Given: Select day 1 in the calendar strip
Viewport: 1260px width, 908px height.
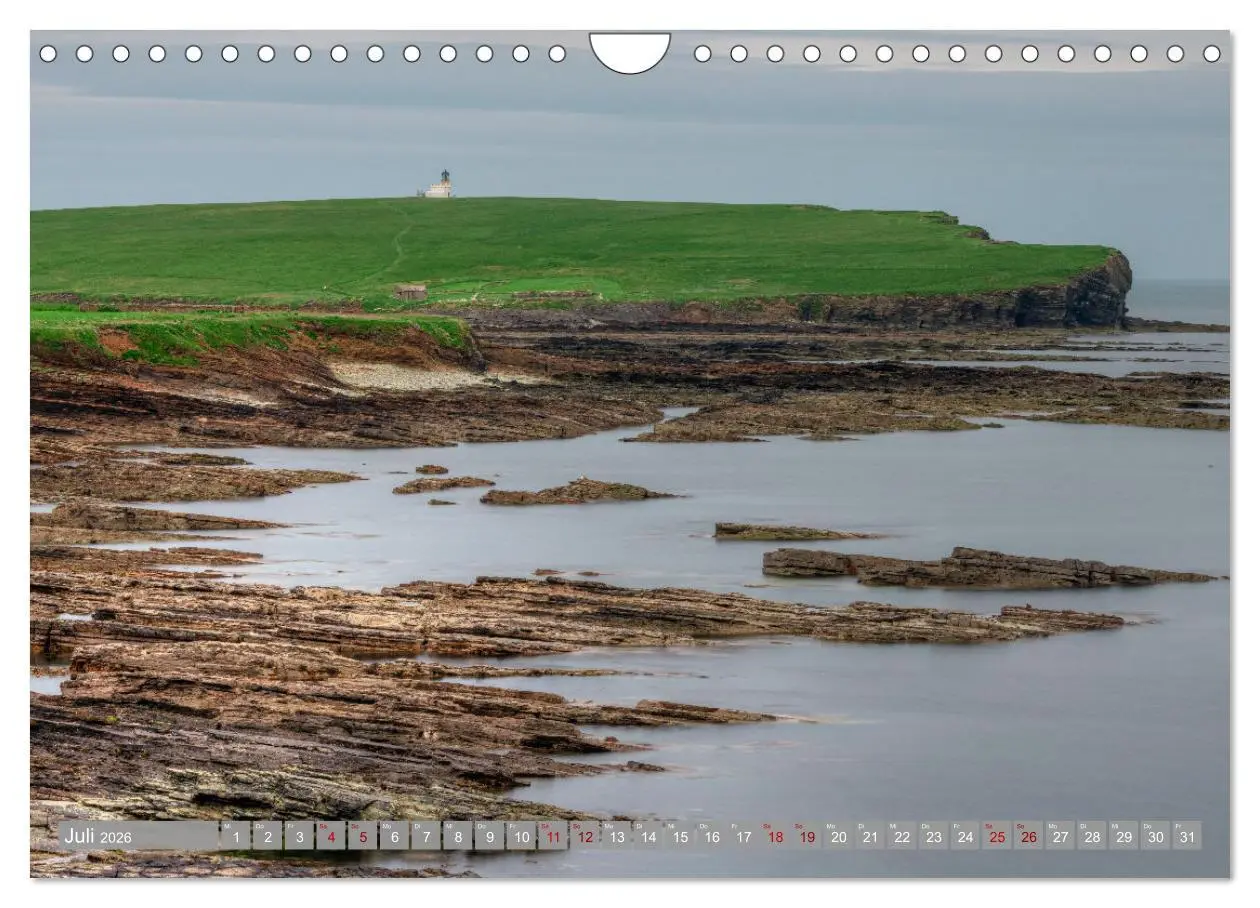Looking at the screenshot, I should (x=236, y=836).
